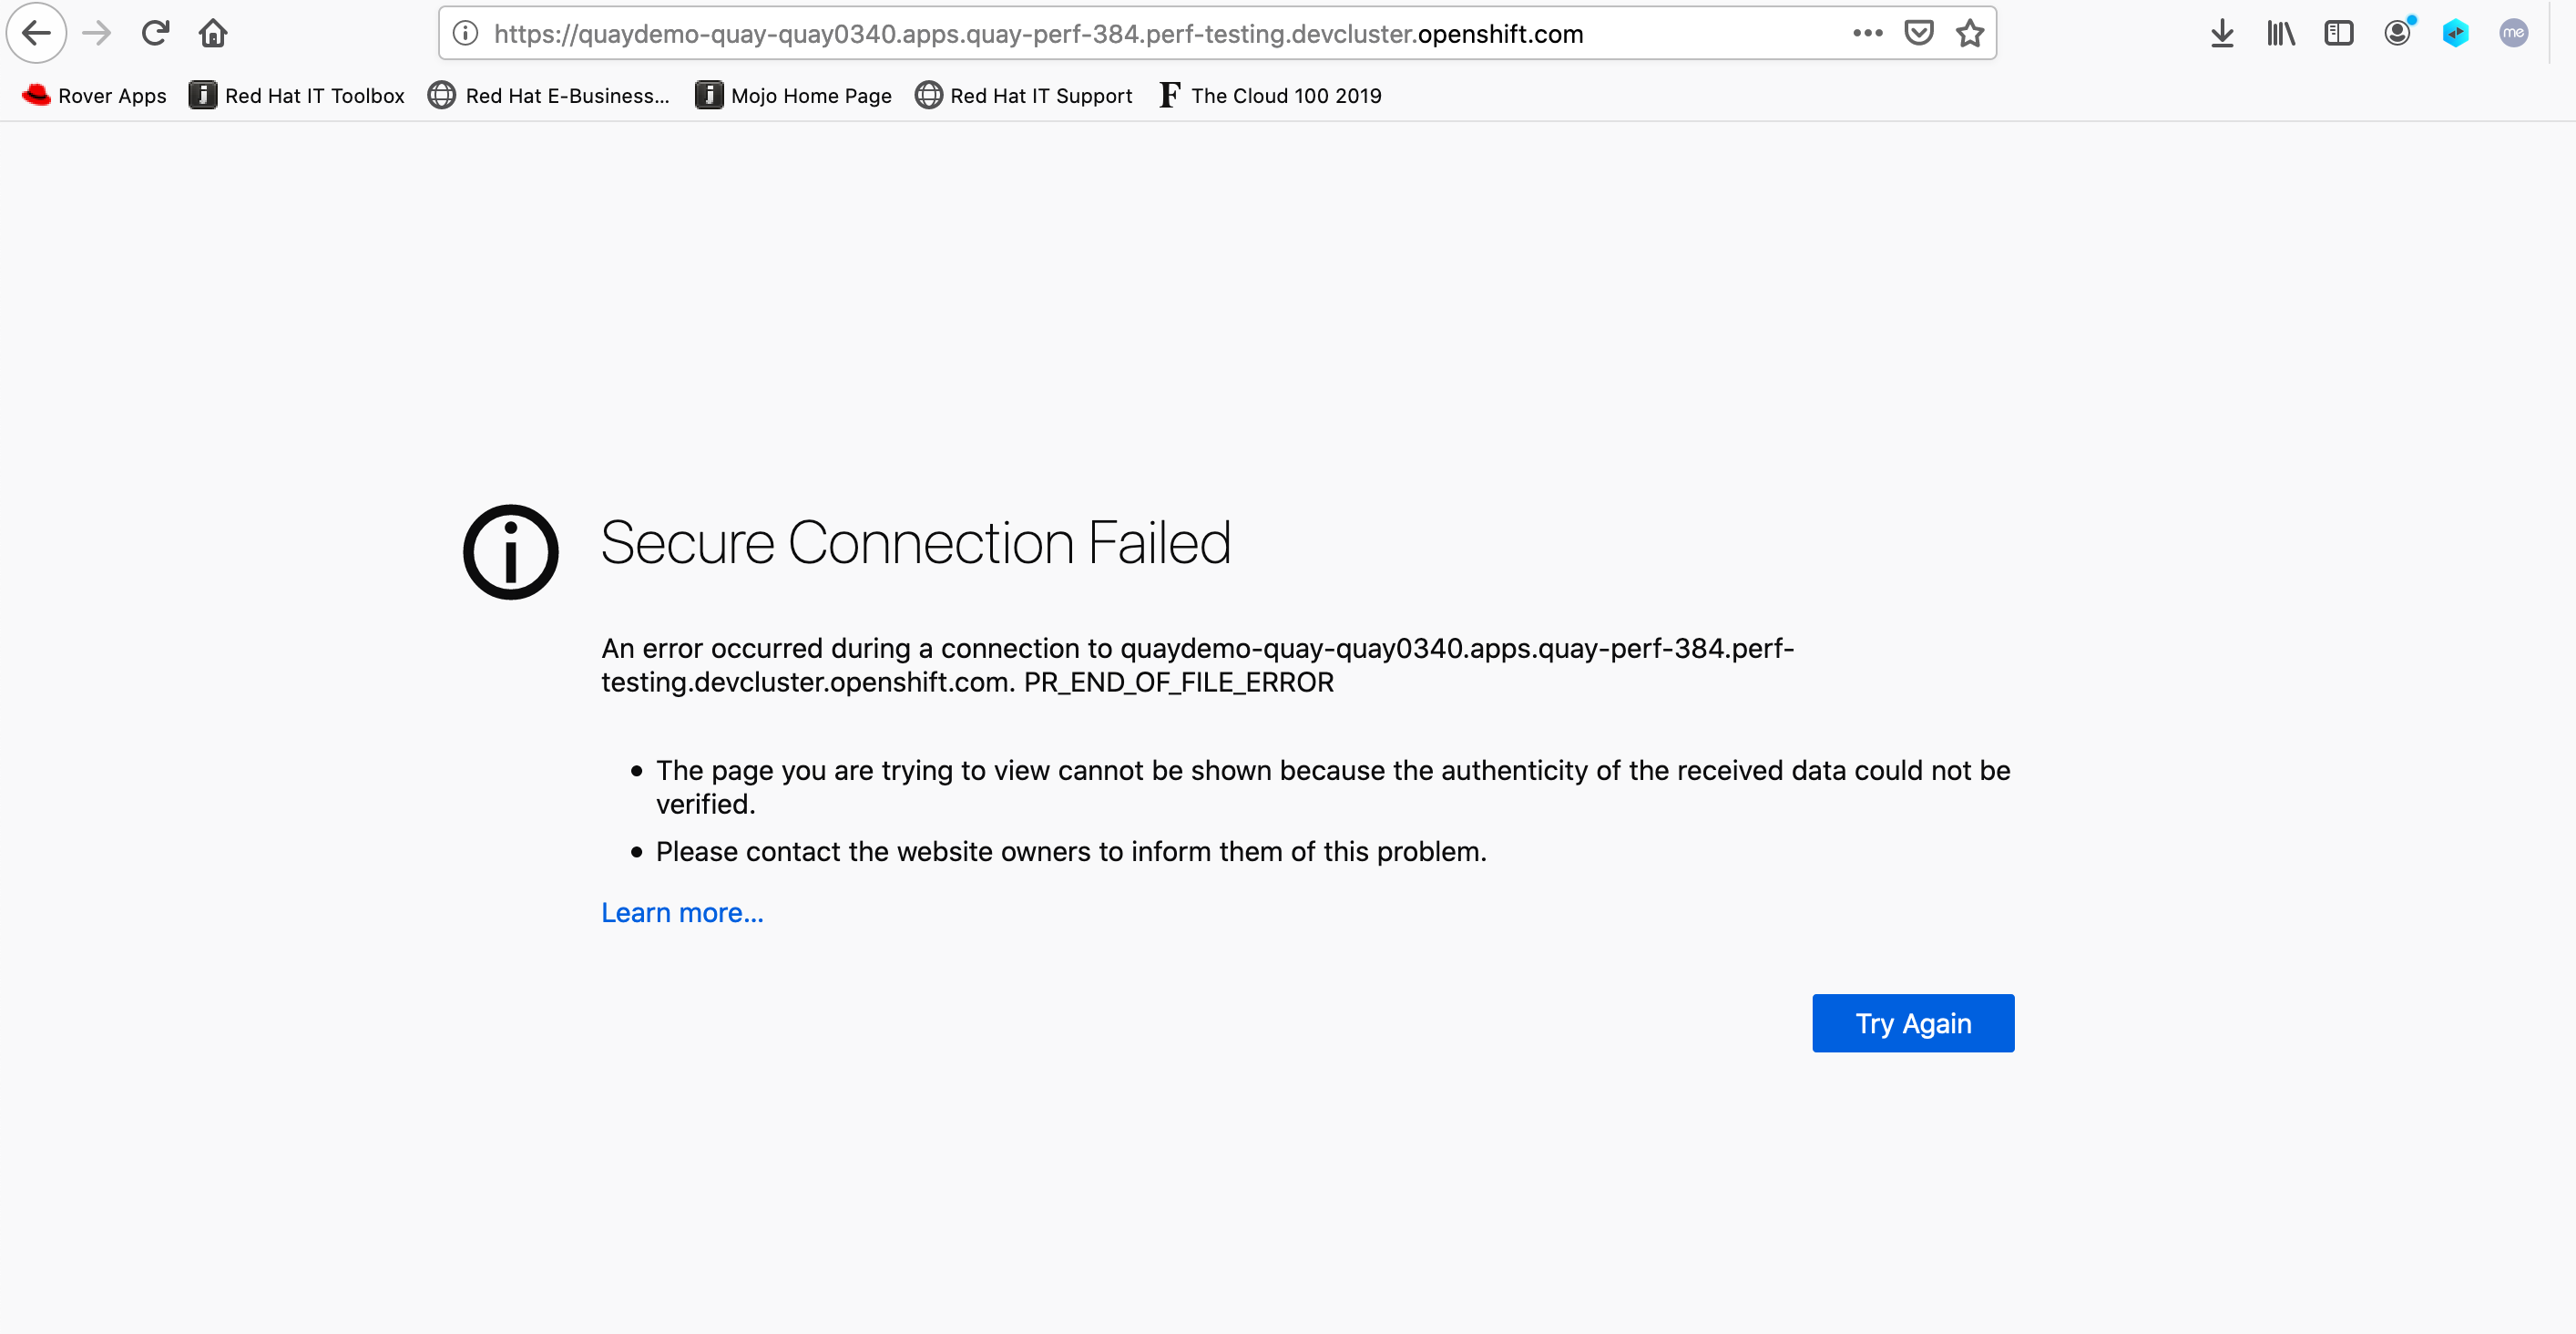Click the blue hexagon extension icon
This screenshot has height=1334, width=2576.
coord(2455,34)
